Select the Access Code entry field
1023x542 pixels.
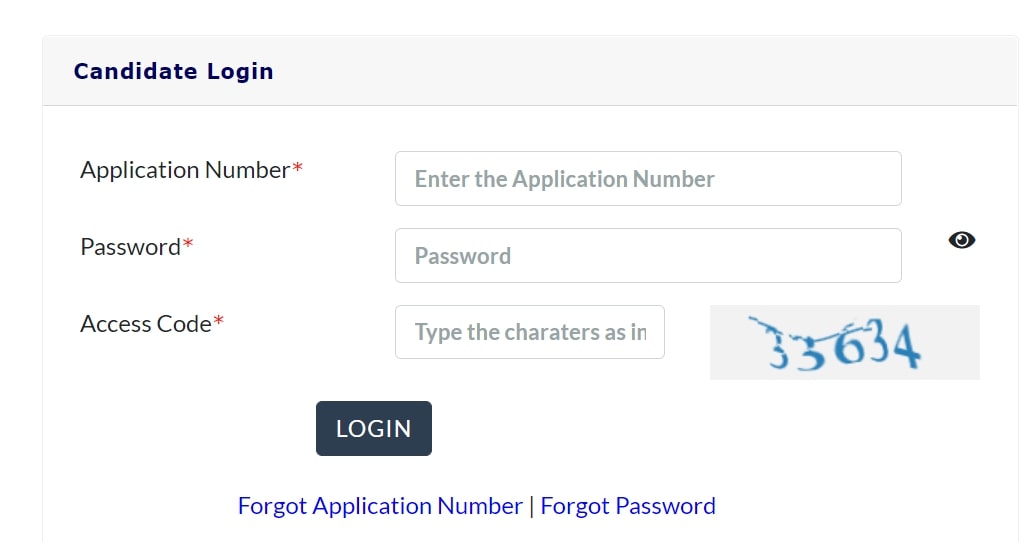click(x=530, y=332)
